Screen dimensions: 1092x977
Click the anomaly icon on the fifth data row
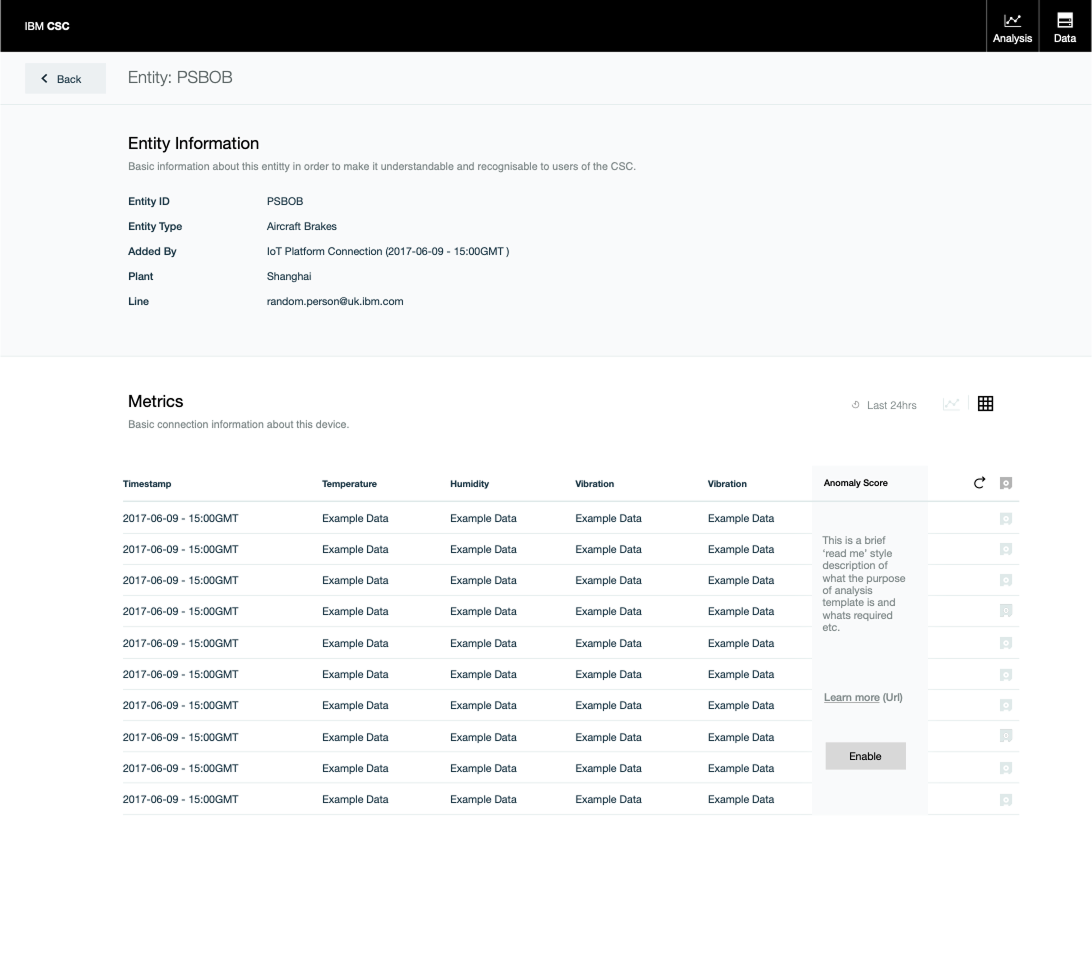pos(1006,643)
